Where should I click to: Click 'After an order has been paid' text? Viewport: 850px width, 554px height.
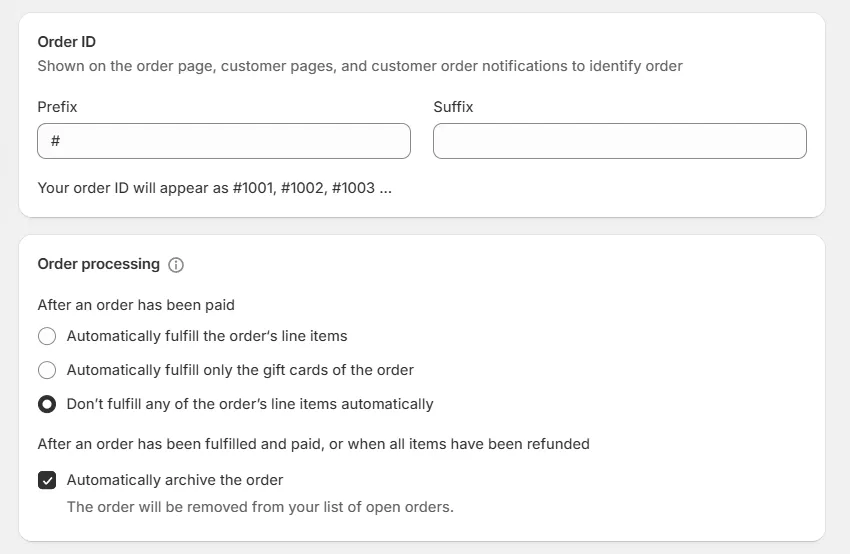pyautogui.click(x=136, y=305)
